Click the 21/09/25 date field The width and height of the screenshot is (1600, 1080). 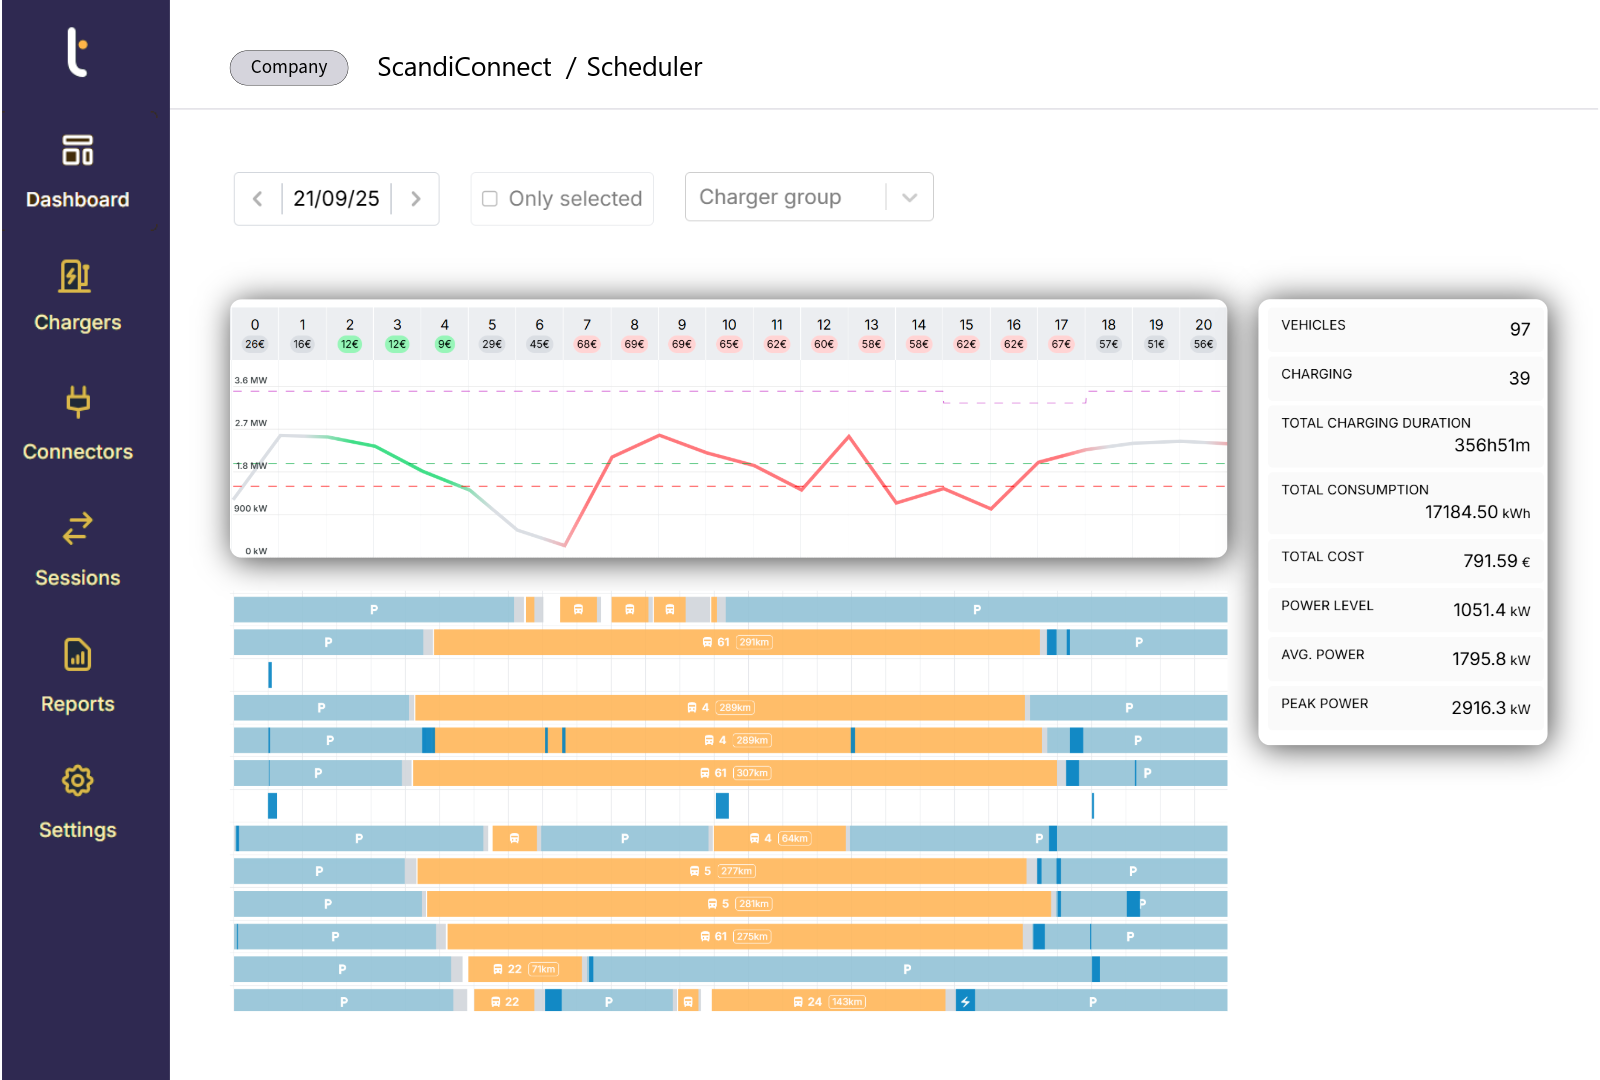tap(336, 199)
